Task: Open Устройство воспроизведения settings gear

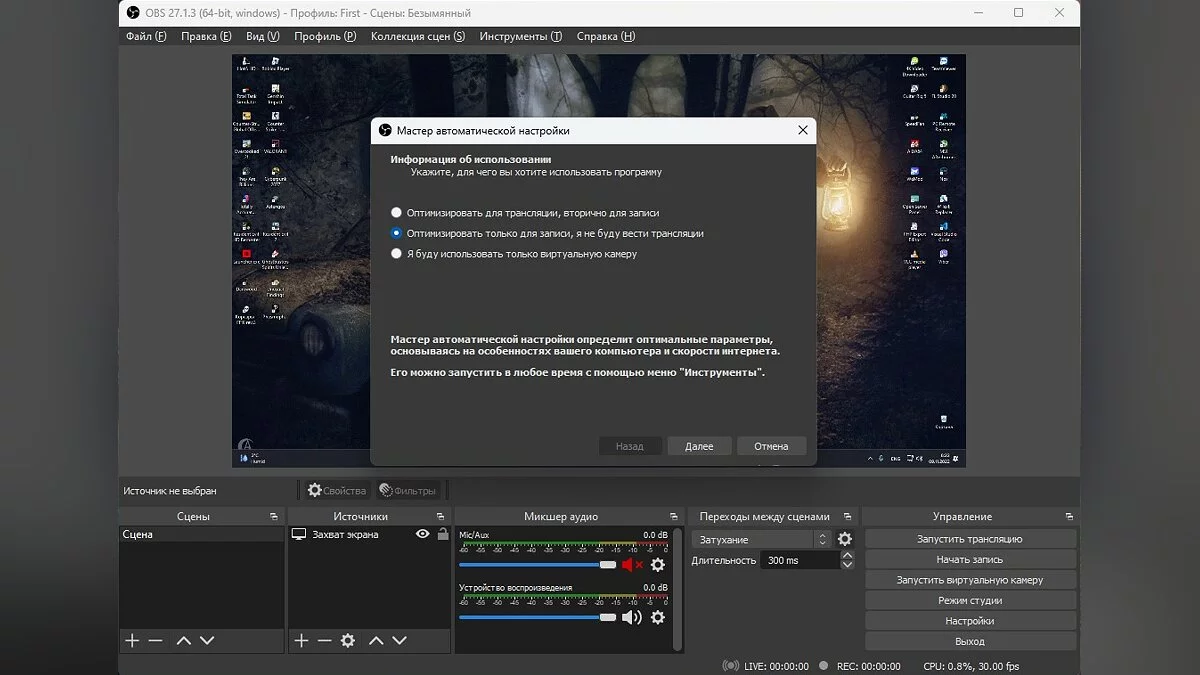Action: pos(657,617)
